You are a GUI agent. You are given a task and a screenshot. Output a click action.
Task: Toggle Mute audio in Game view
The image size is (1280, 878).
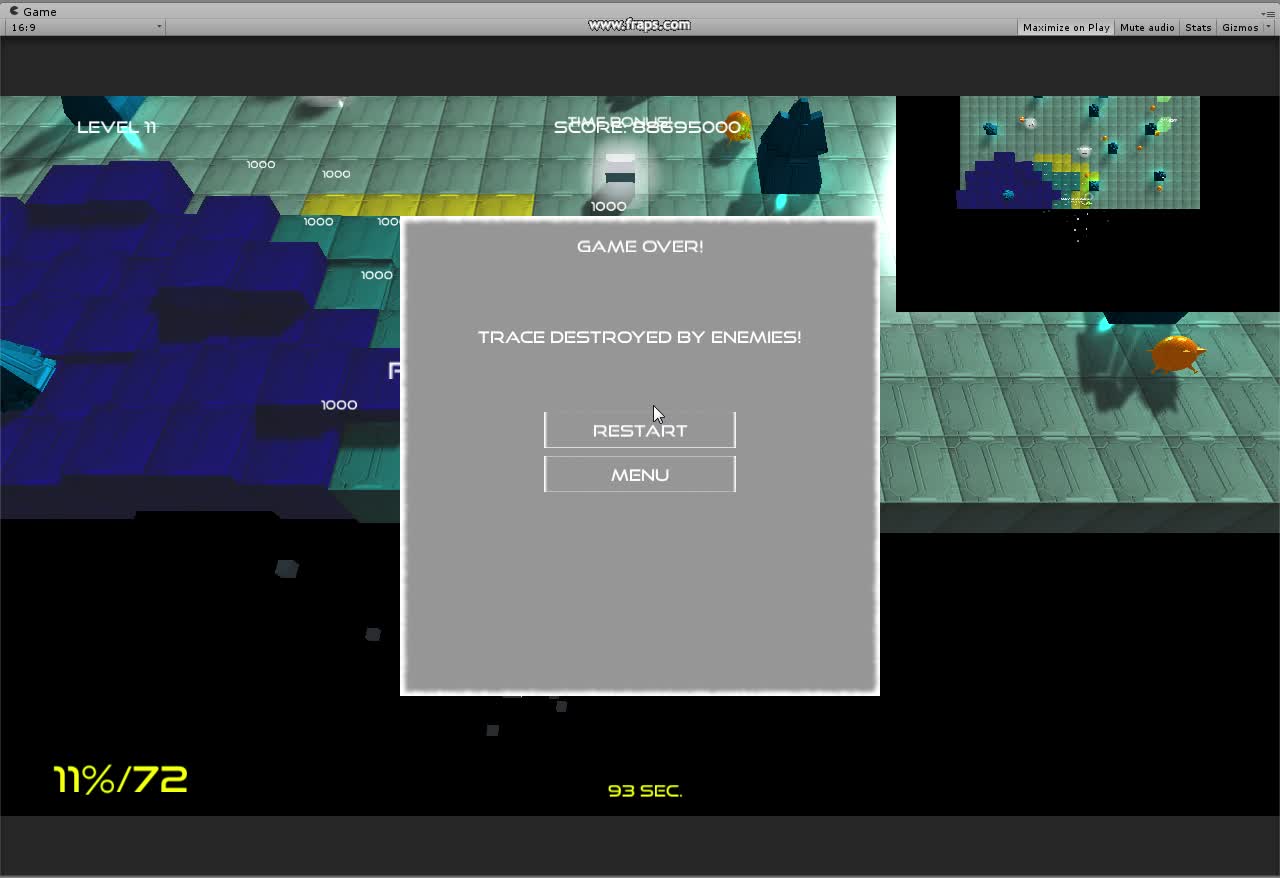[1147, 27]
